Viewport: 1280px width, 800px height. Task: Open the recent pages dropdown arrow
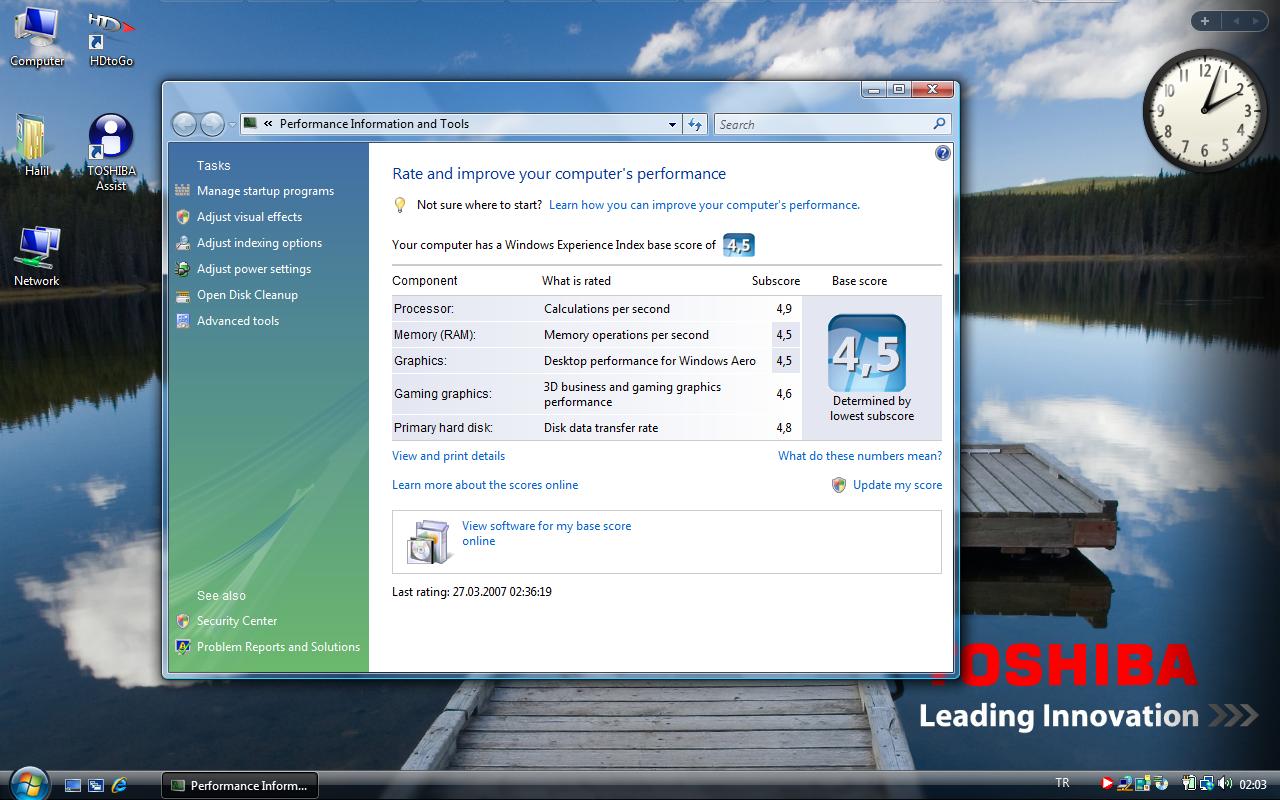click(x=232, y=125)
